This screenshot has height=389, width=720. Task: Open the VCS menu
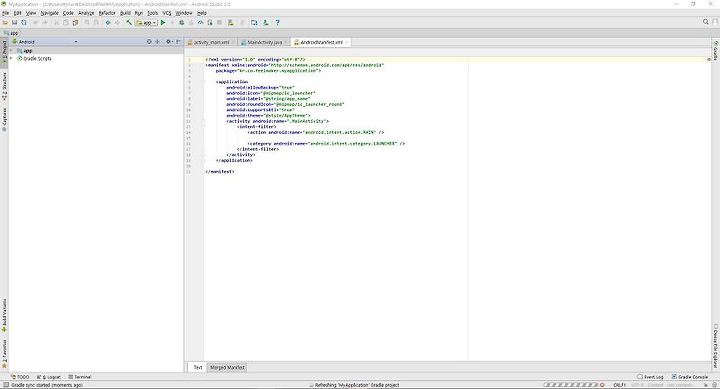coord(167,13)
